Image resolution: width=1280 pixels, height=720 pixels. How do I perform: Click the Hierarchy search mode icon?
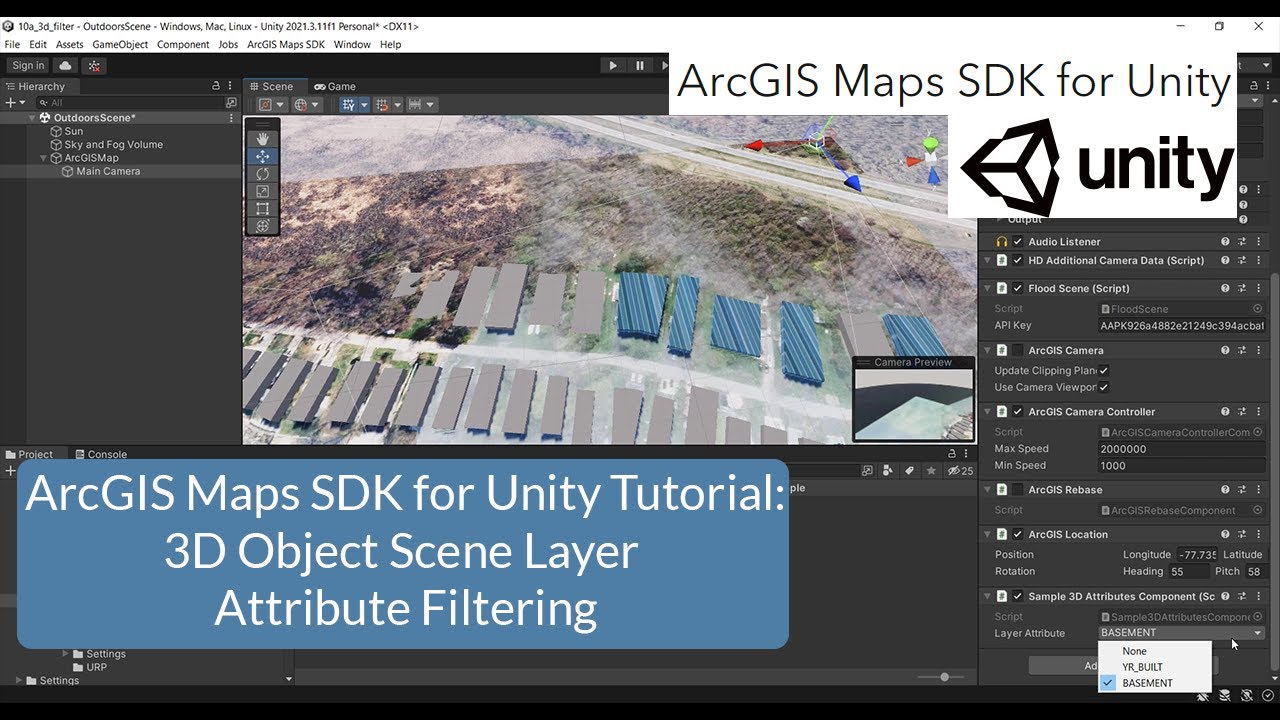(231, 102)
